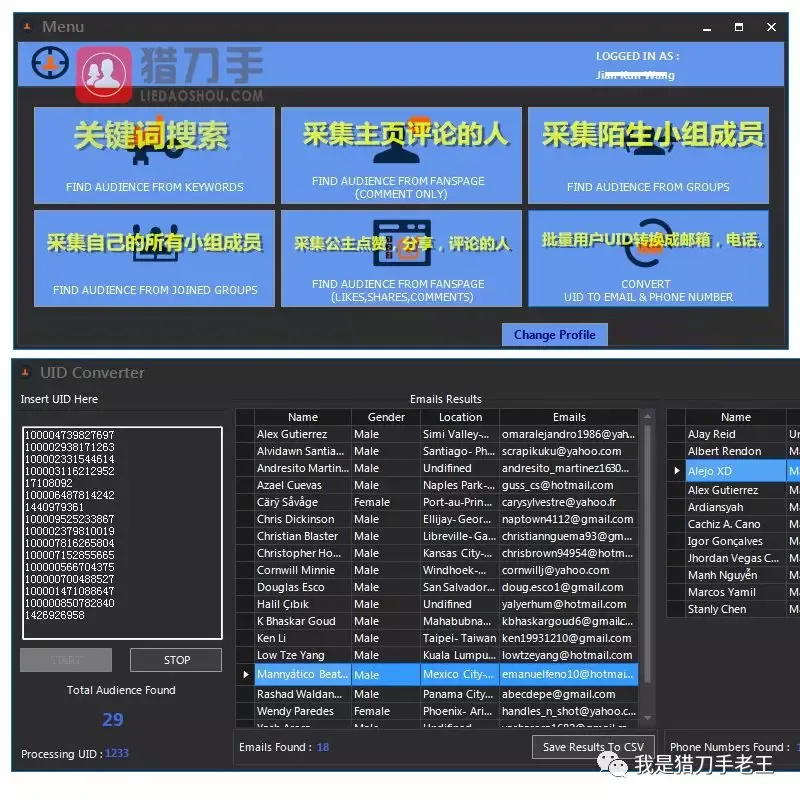Click the cornwillj@yahoo.com email cell

pos(568,570)
